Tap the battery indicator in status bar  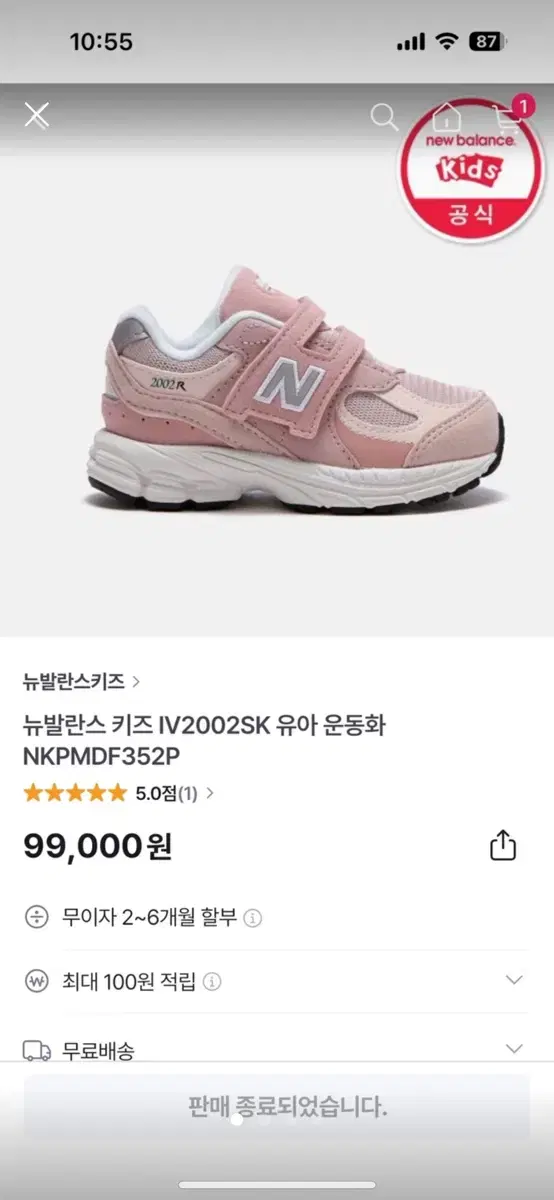tap(488, 42)
